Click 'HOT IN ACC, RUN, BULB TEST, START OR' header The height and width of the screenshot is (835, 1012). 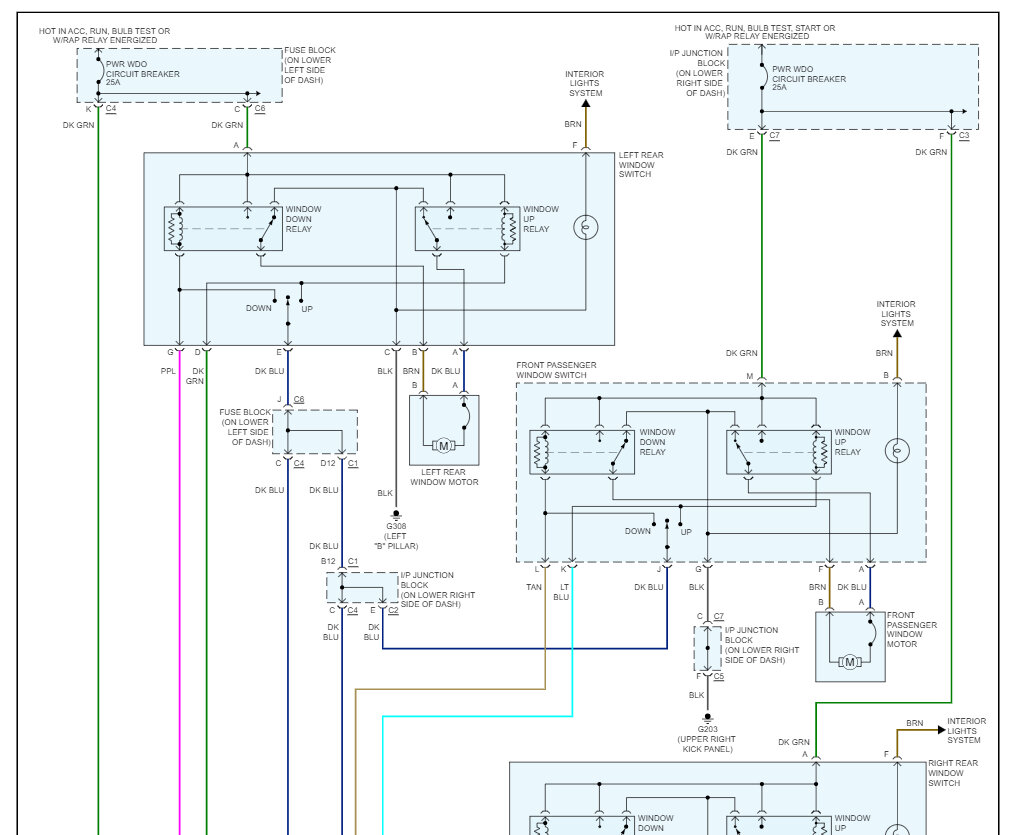pyautogui.click(x=754, y=28)
